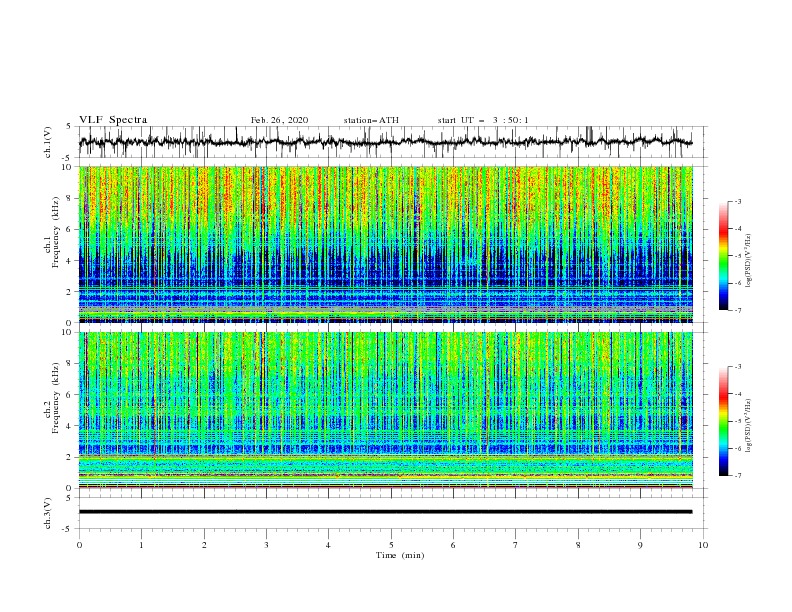Click inside the ch.2 spectrogram panel

click(x=385, y=410)
